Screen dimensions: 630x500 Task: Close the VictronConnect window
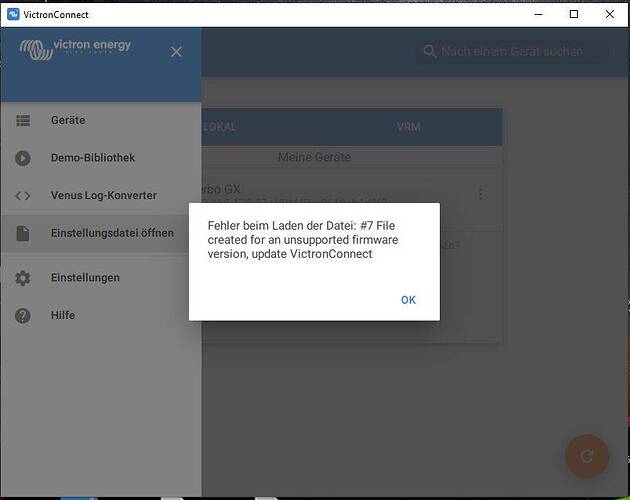coord(610,14)
